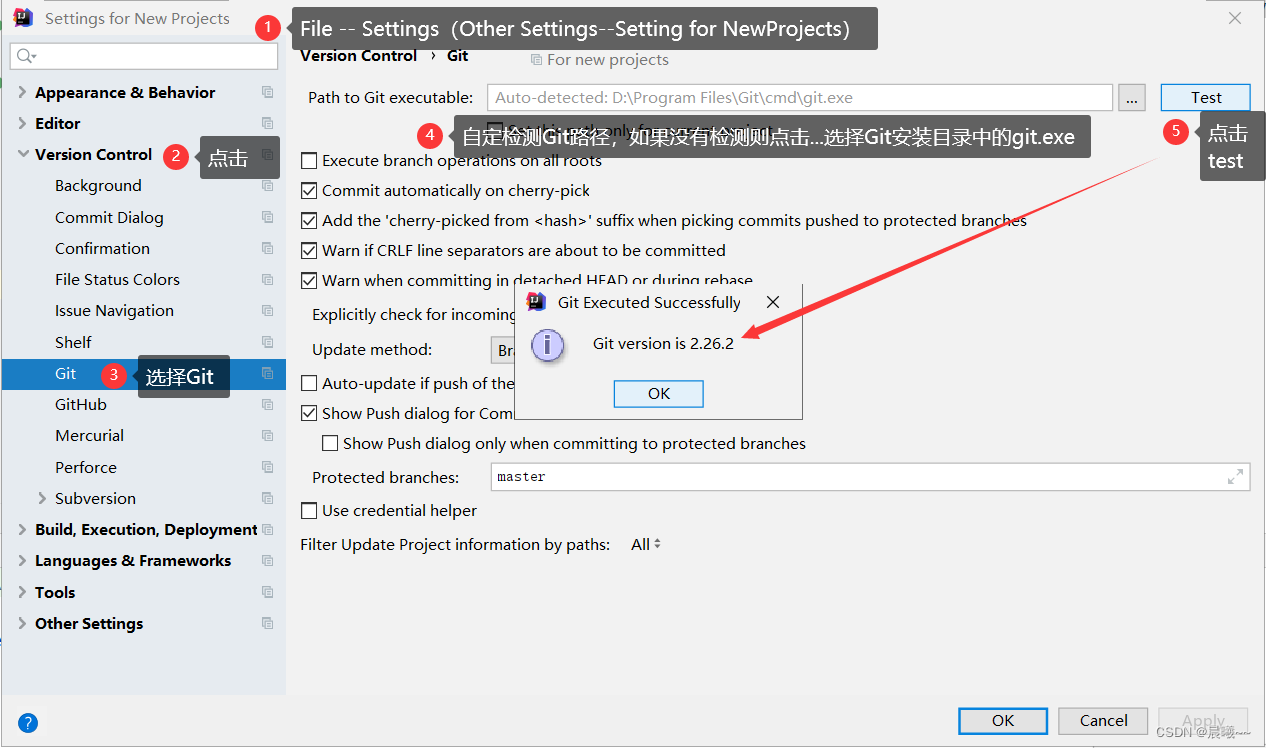This screenshot has height=748, width=1266.
Task: Toggle Execute branch operations on all roots
Action: [309, 160]
